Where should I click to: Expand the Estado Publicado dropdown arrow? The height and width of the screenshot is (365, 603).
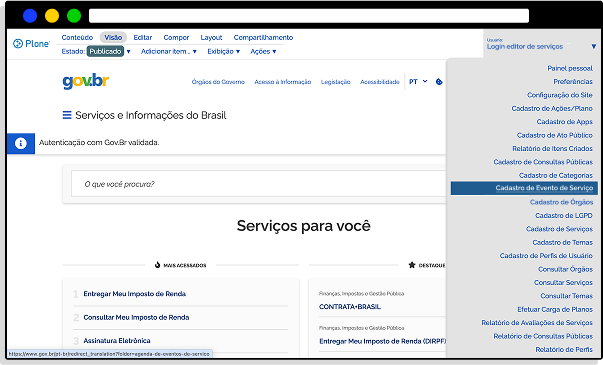pos(128,52)
